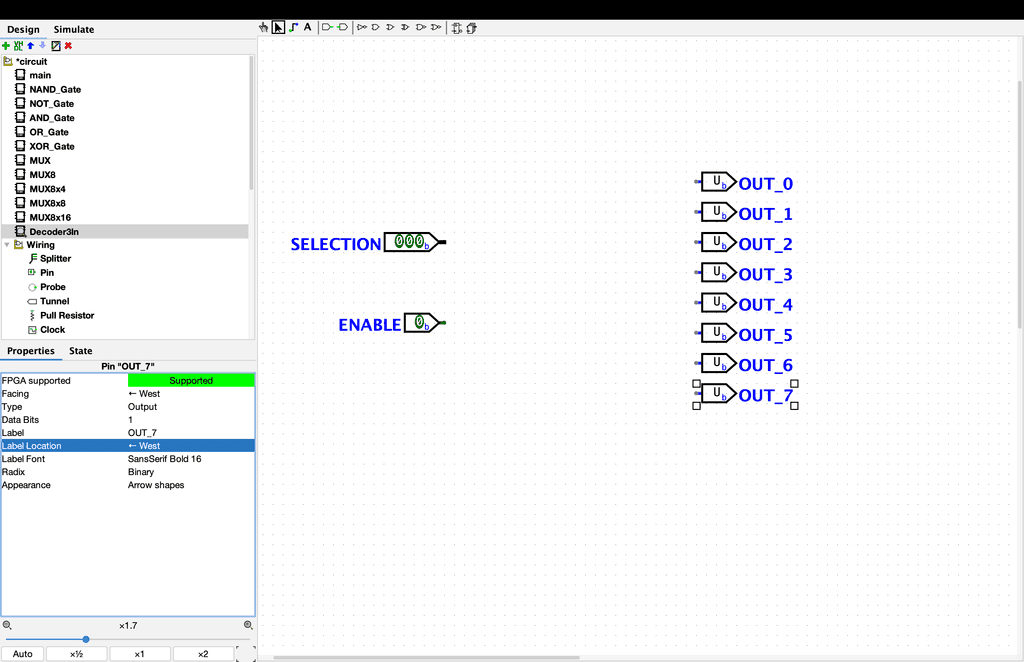The image size is (1024, 662).
Task: Click the green Add Circuit plus icon
Action: click(x=6, y=46)
